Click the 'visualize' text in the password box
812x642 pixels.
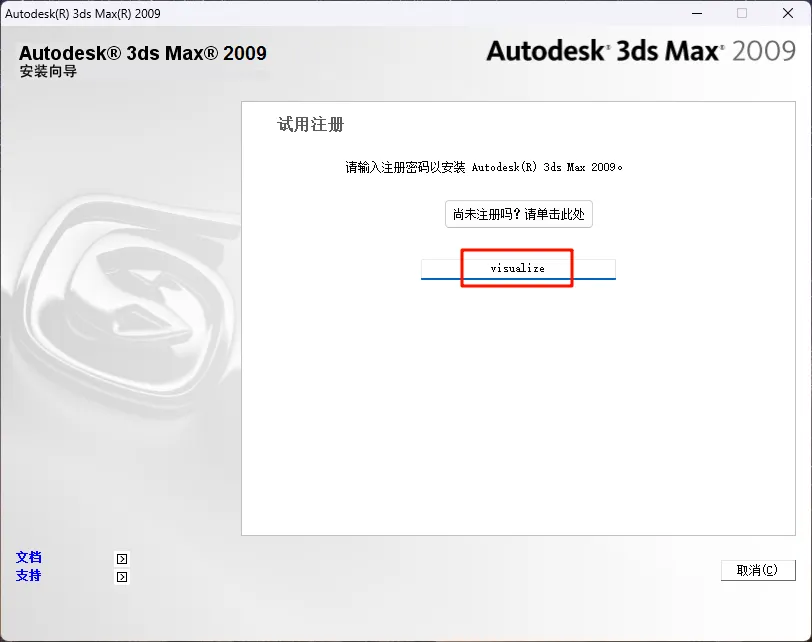pos(517,268)
